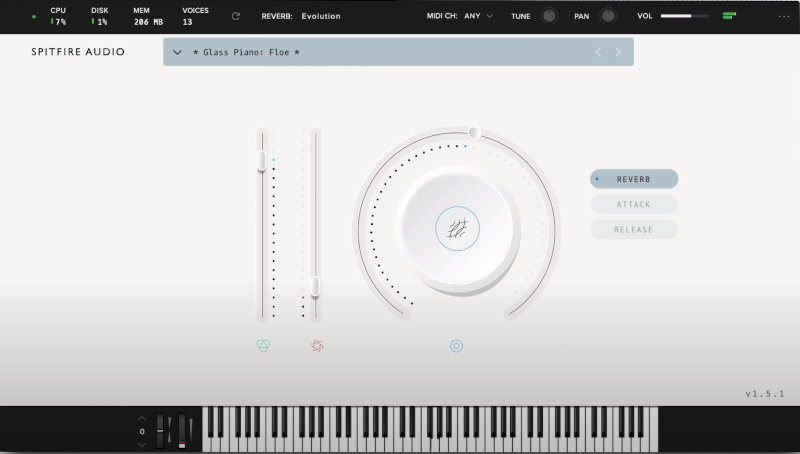Image resolution: width=800 pixels, height=454 pixels.
Task: Click the VOL slider bar
Action: 685,16
